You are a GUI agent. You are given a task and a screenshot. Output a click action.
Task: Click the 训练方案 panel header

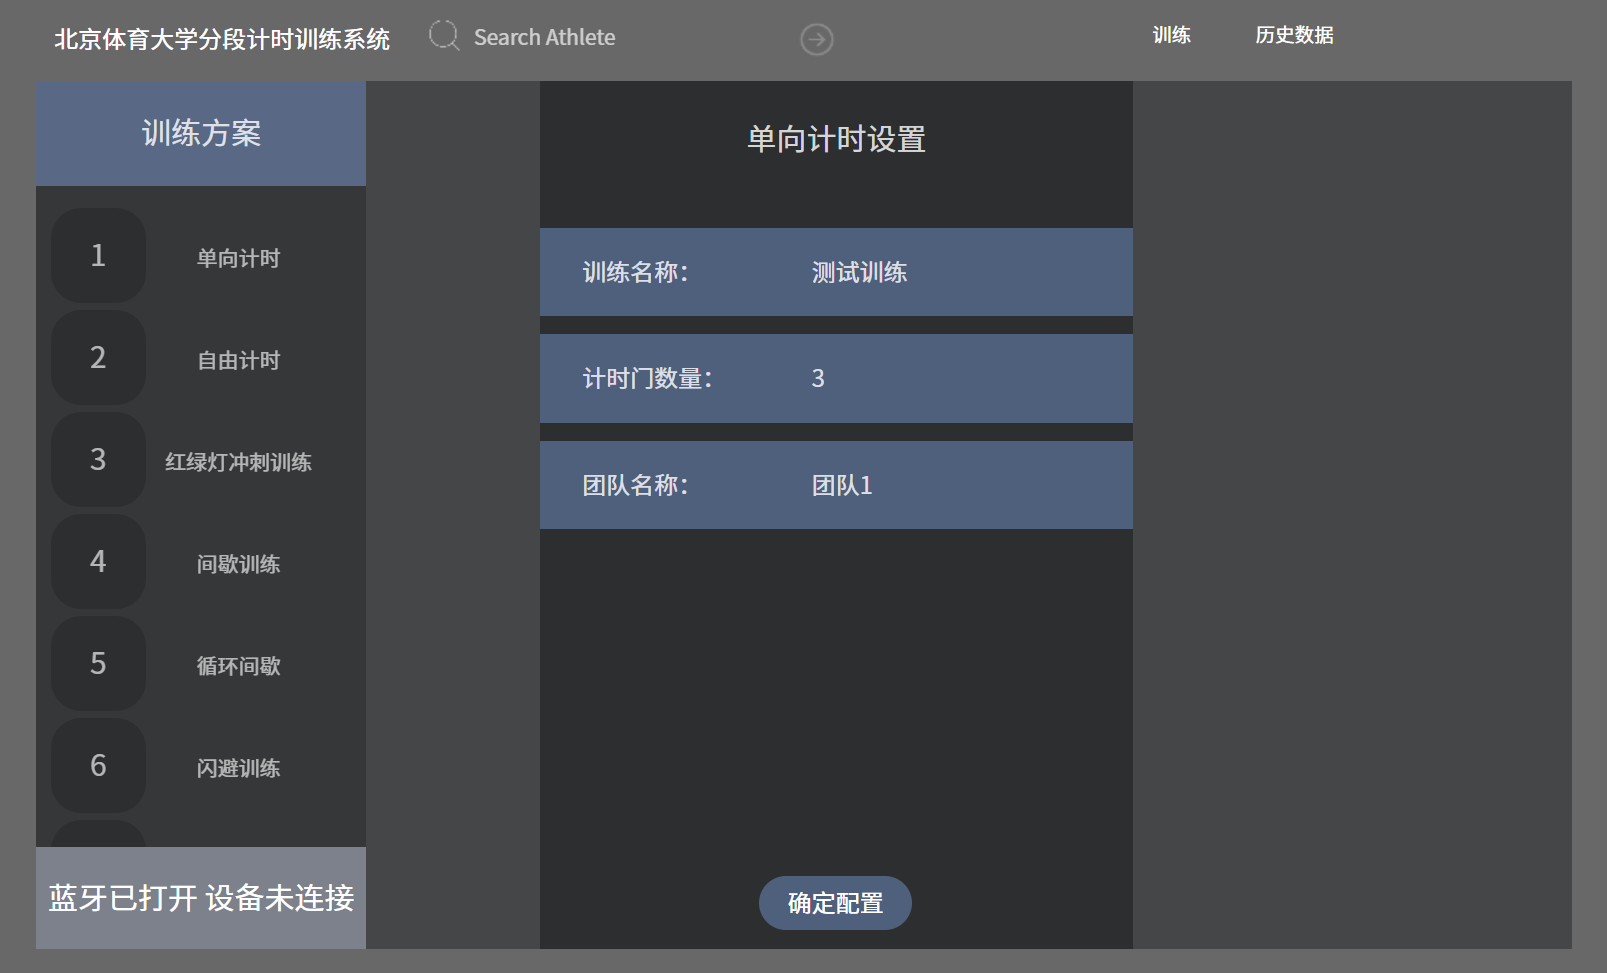(x=201, y=133)
